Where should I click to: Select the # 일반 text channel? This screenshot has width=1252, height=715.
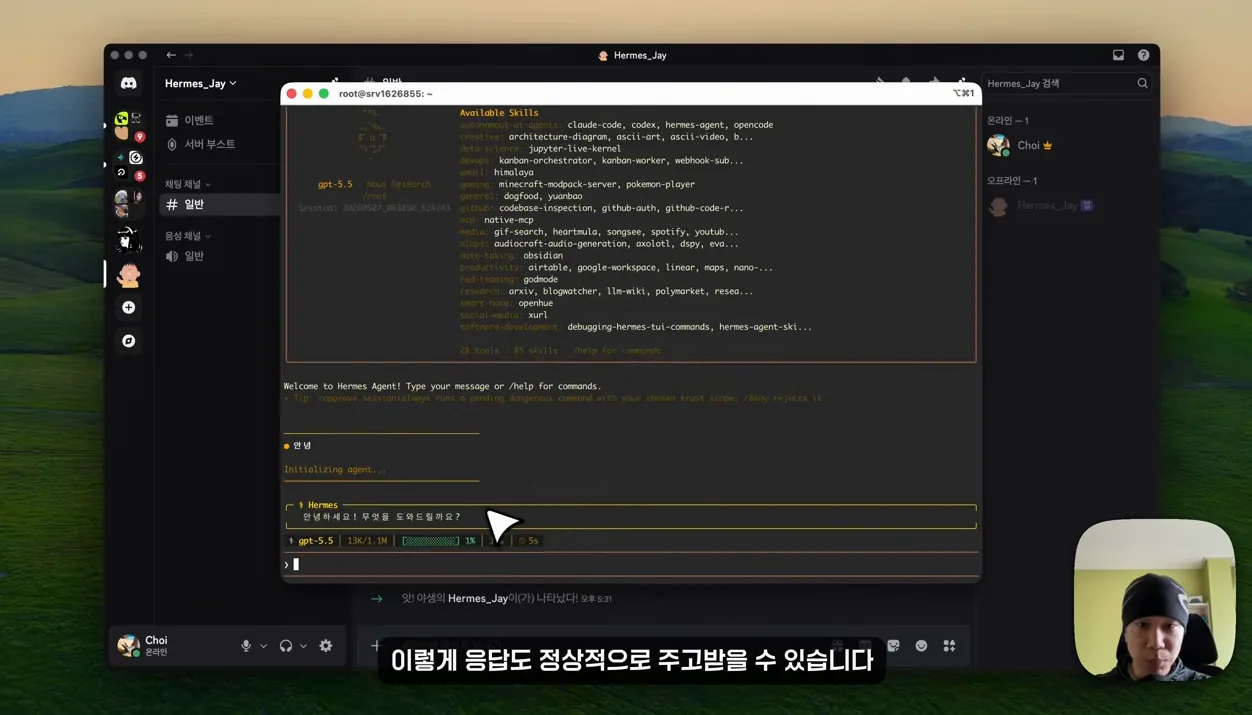[220, 204]
